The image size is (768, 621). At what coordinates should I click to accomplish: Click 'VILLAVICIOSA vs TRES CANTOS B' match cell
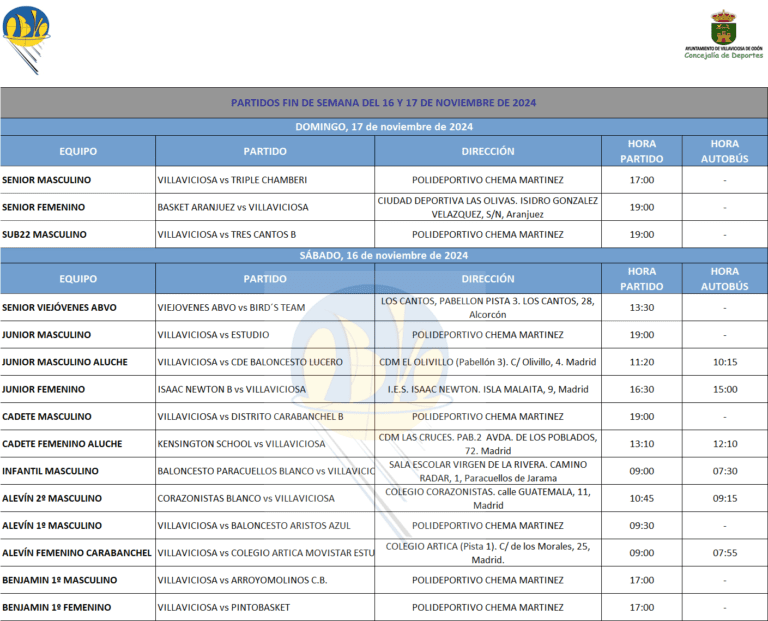pos(265,235)
